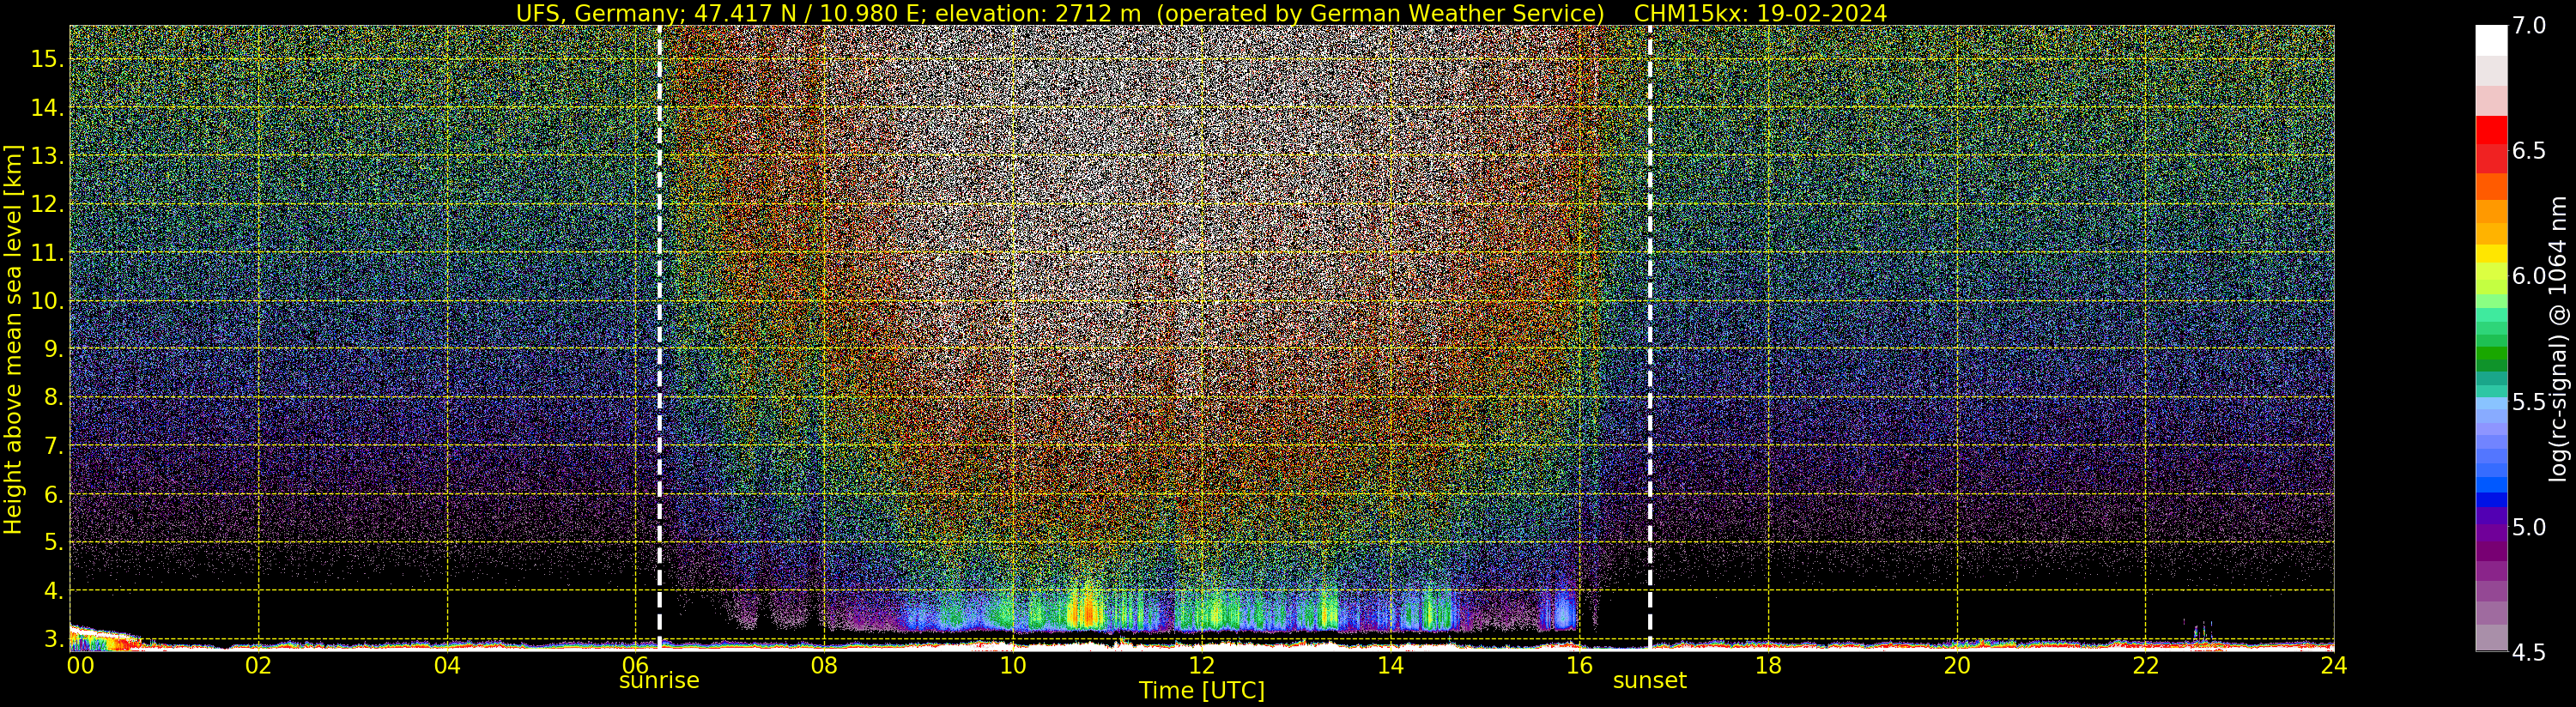
Task: Click the blue colorbar segment just above the 5.0 tick
Action: (x=2491, y=500)
